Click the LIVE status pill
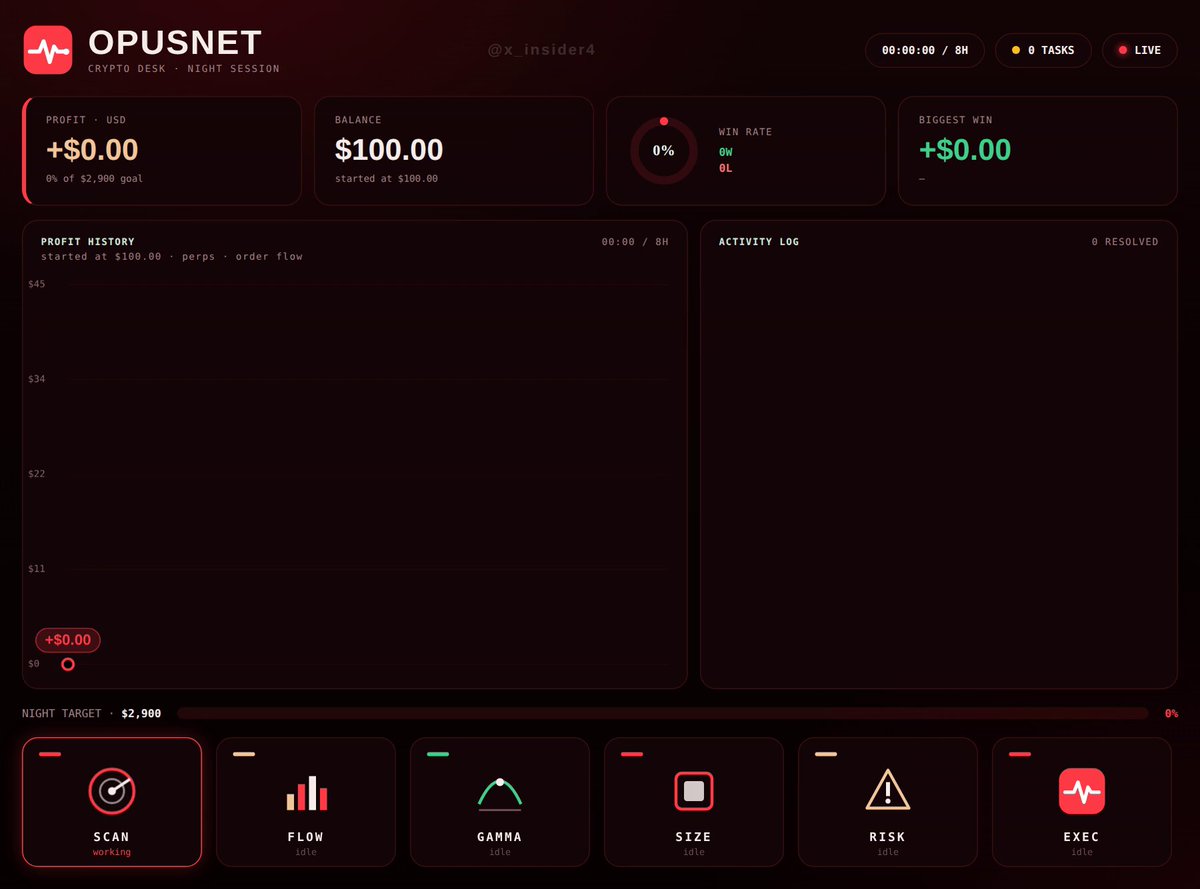Viewport: 1200px width, 889px height. 1140,50
